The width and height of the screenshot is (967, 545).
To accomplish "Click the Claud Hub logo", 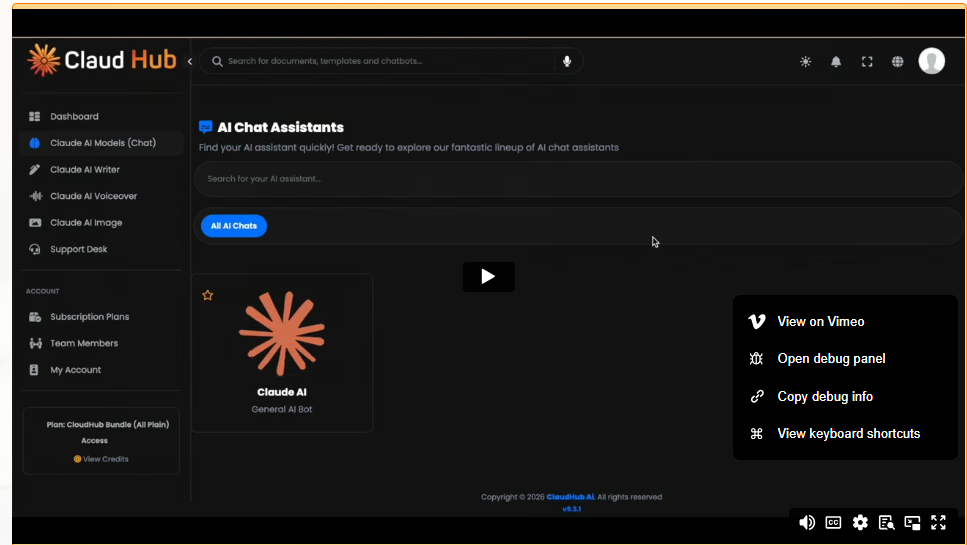I will click(x=102, y=60).
